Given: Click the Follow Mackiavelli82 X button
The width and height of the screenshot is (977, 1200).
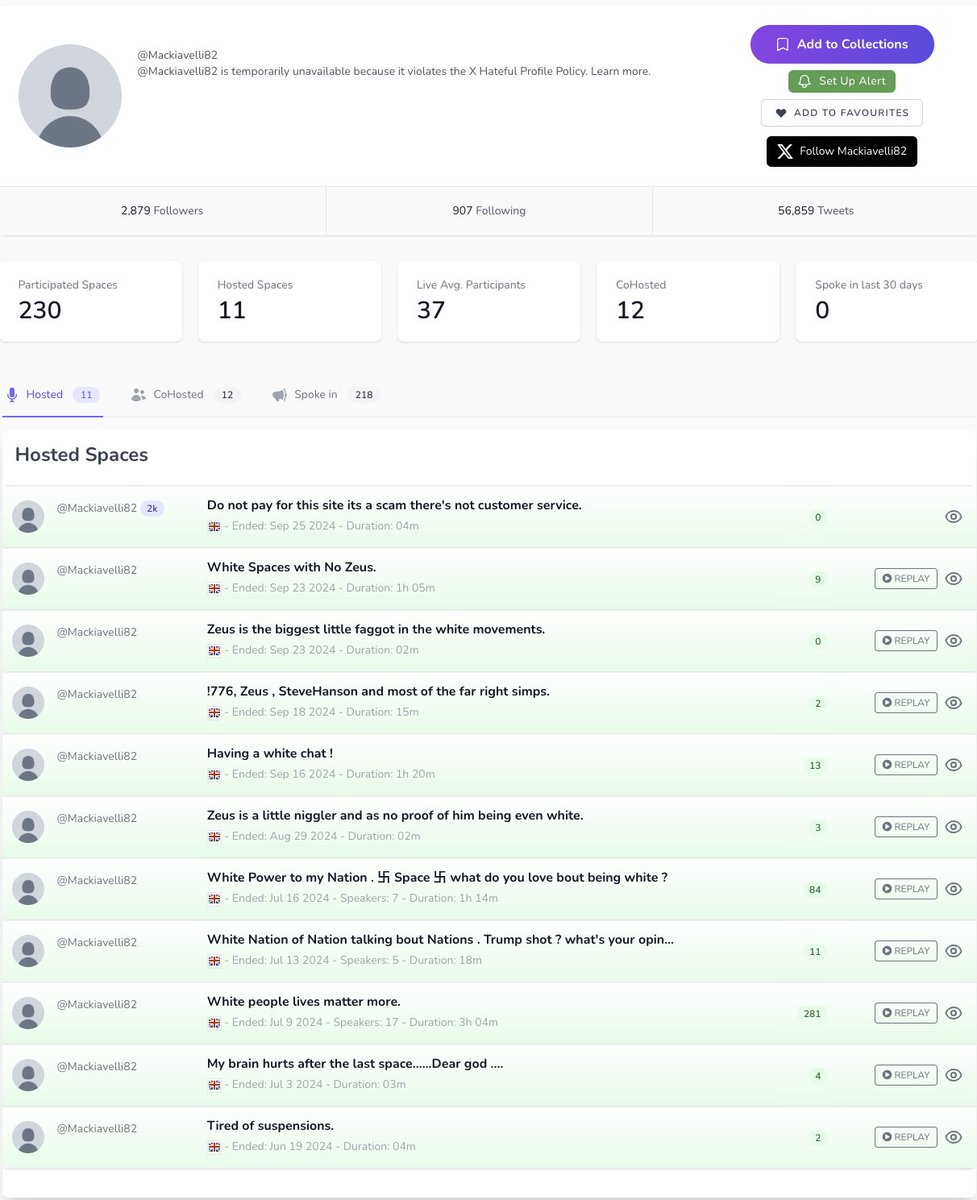Looking at the screenshot, I should 842,151.
